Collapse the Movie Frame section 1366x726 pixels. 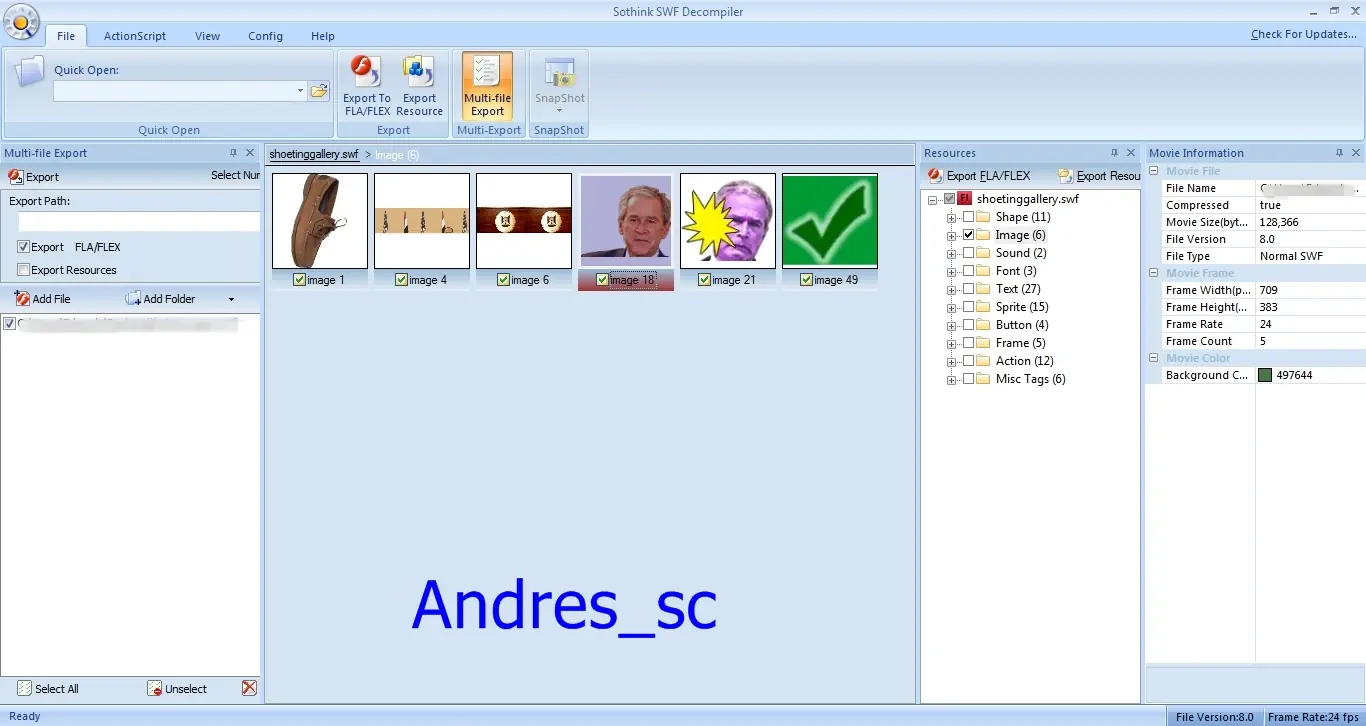tap(1154, 273)
